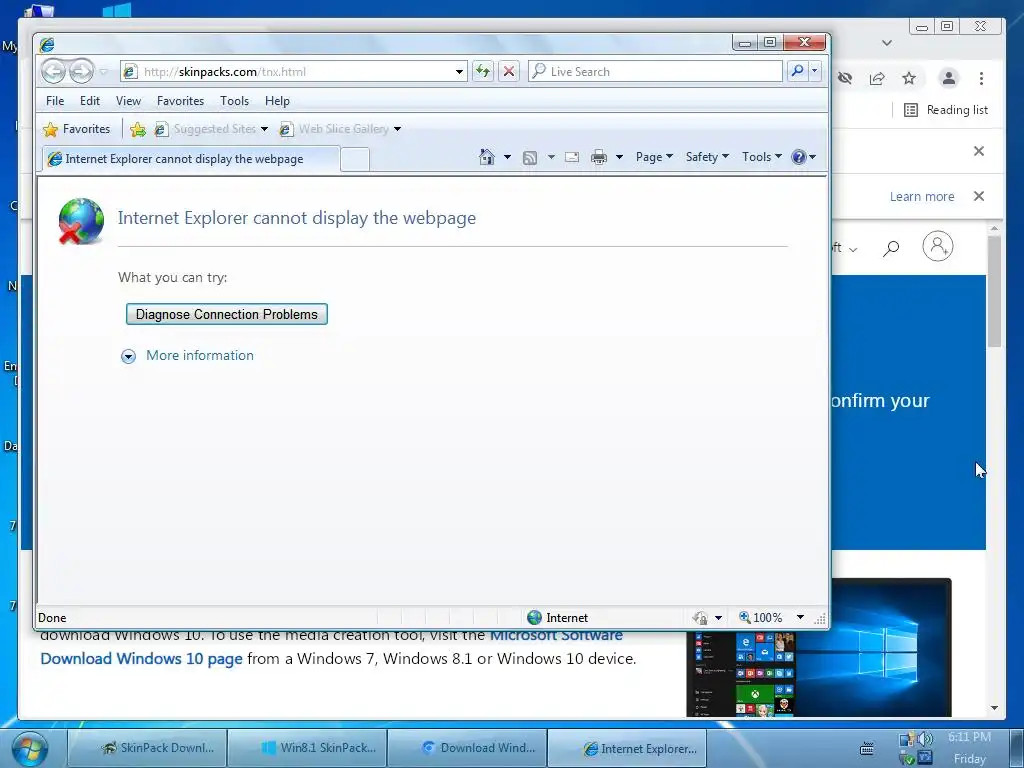Click Microsoft sign-in account icon
This screenshot has height=768, width=1024.
point(938,246)
